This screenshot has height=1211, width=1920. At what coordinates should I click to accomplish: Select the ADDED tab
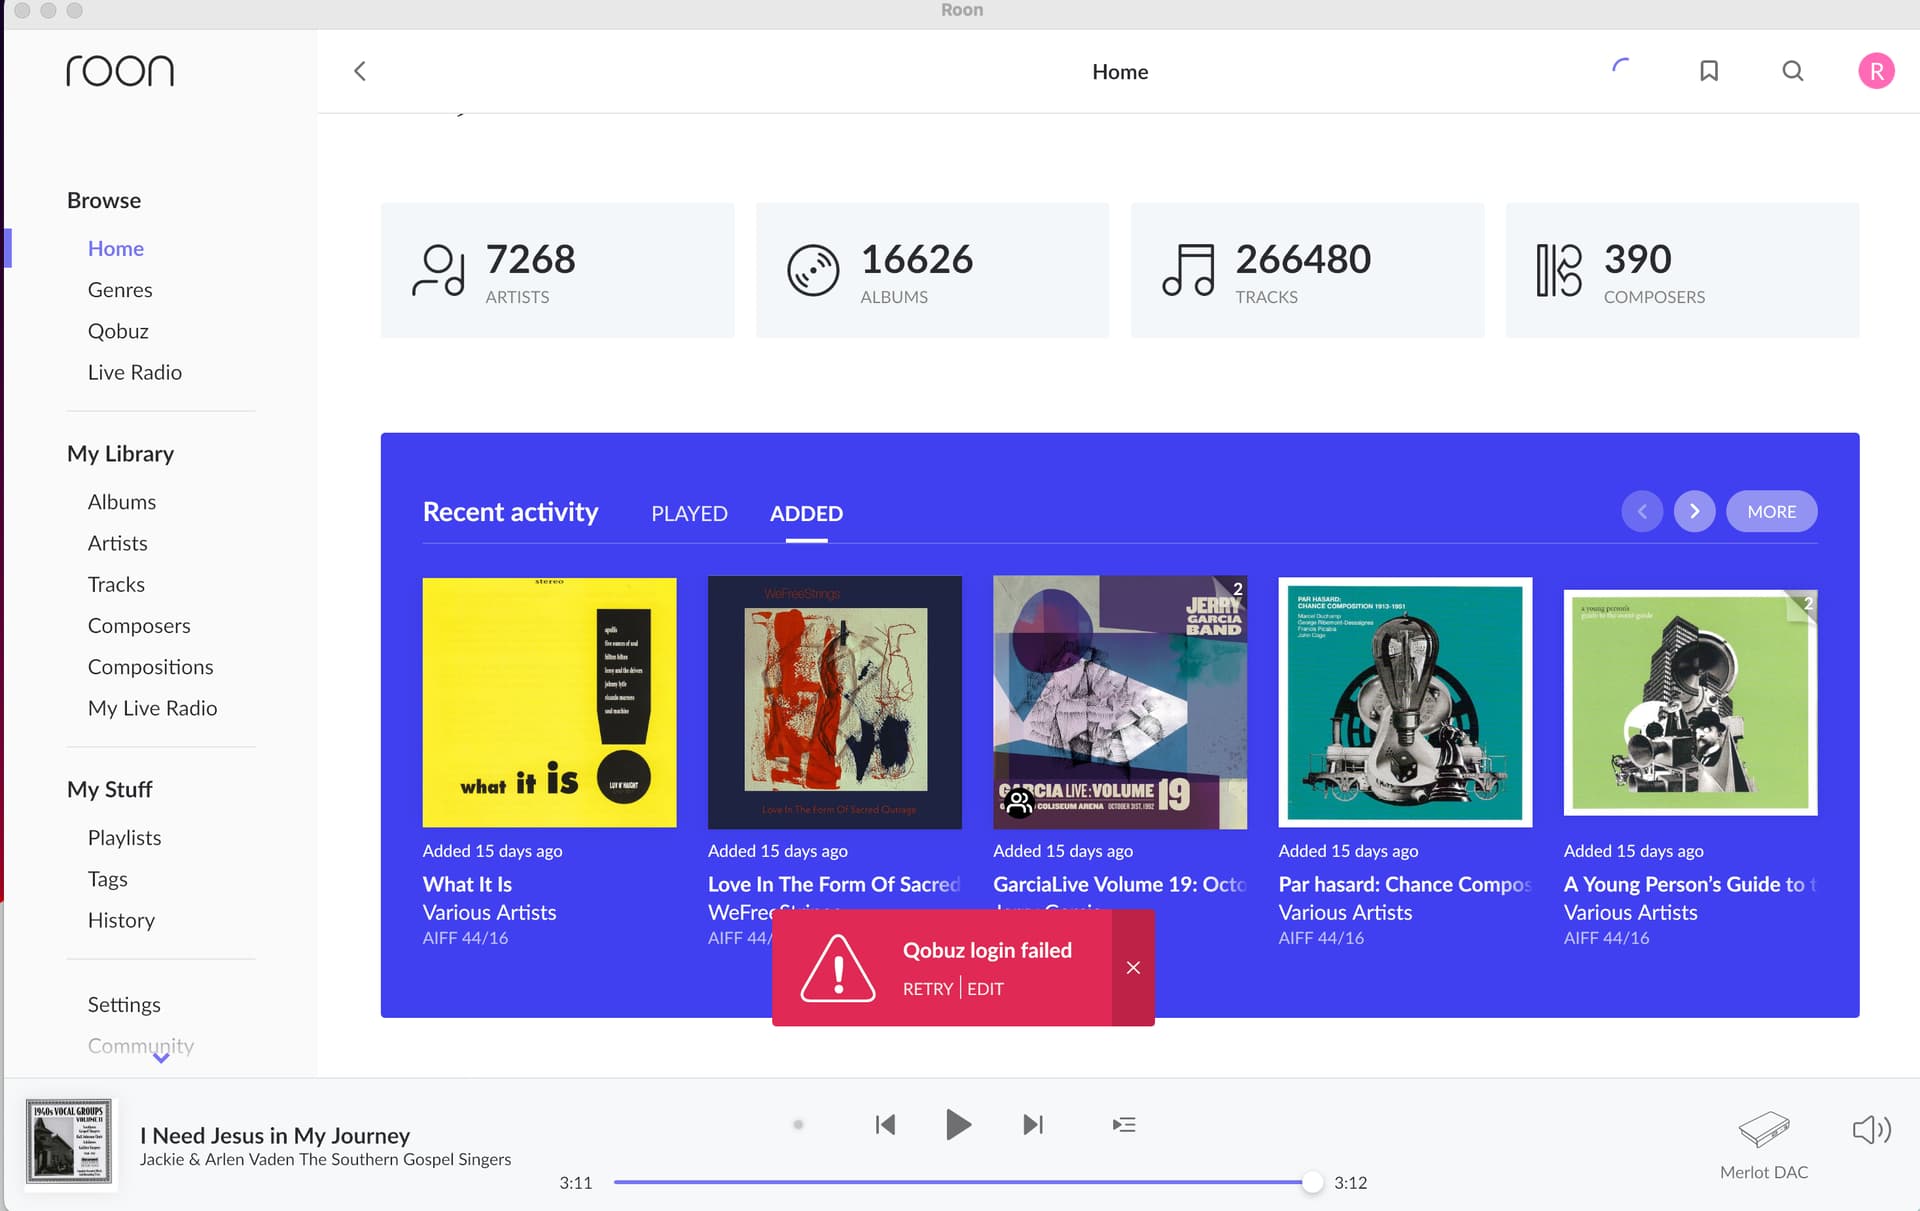tap(806, 513)
